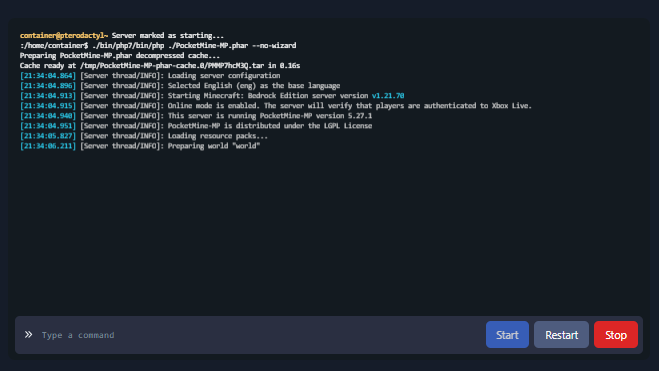Focus the 'Type a command' input field
659x371 pixels.
click(x=261, y=335)
